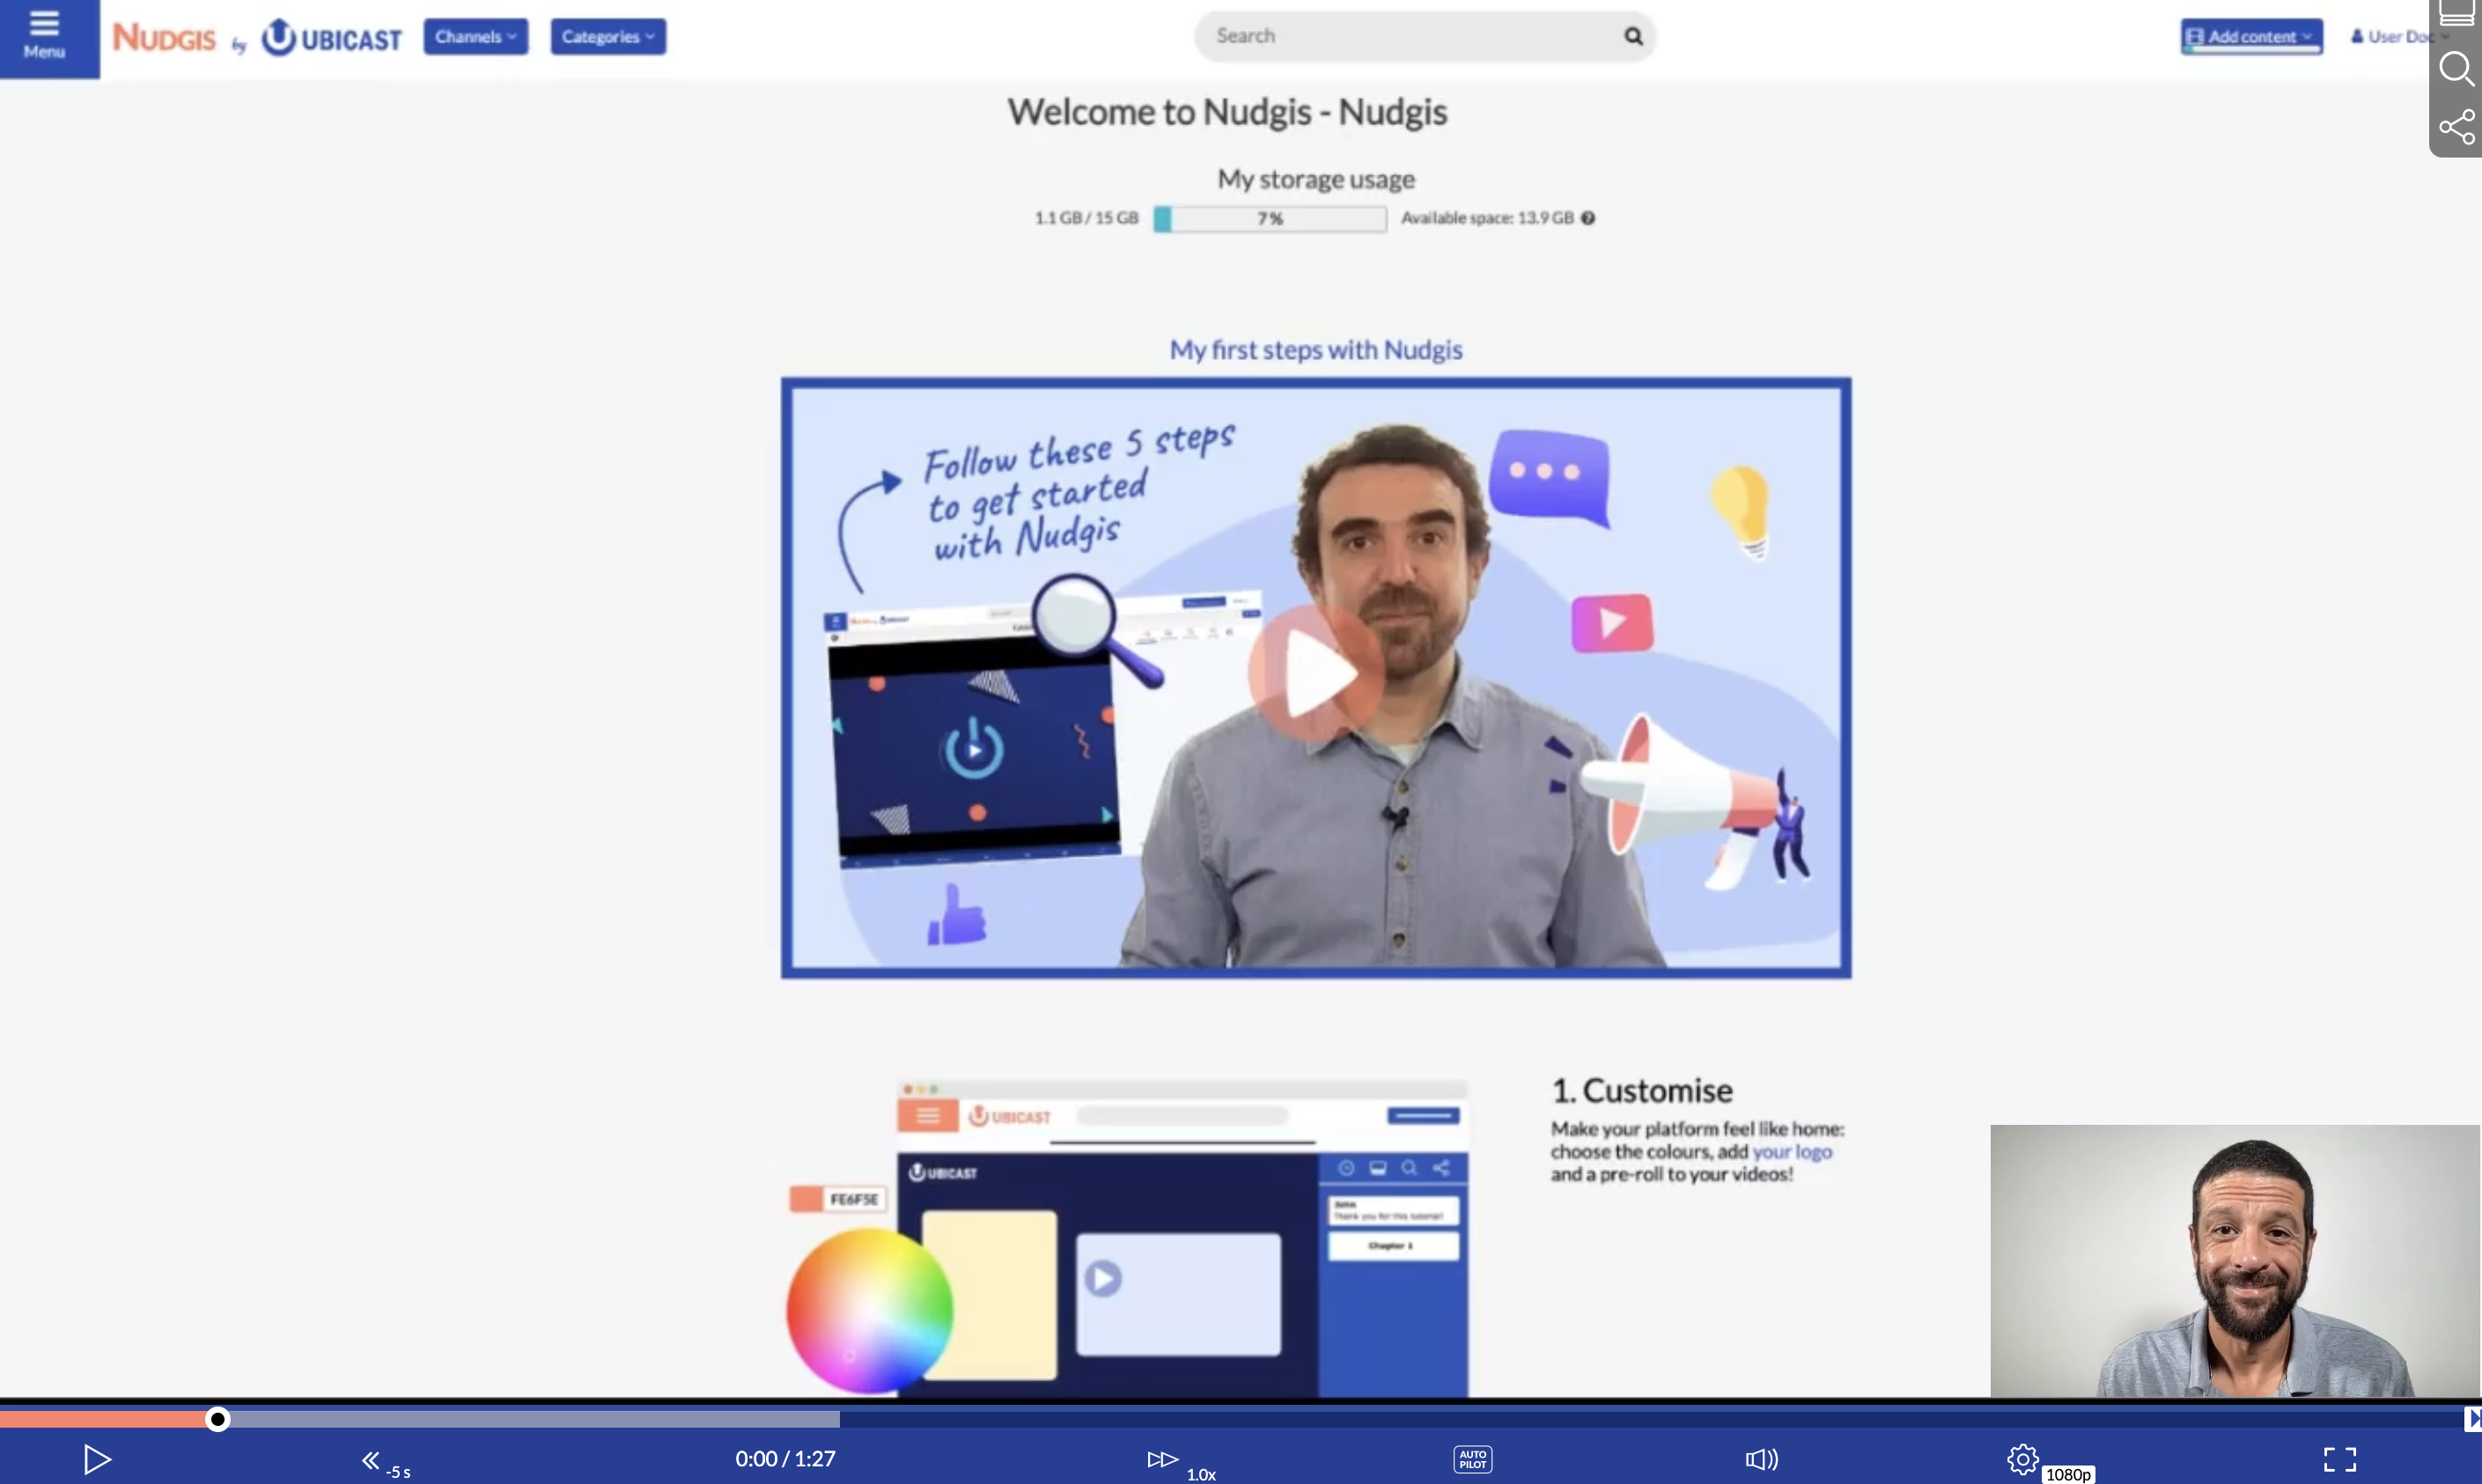The height and width of the screenshot is (1484, 2482).
Task: Mute audio using the speaker icon
Action: click(1762, 1459)
